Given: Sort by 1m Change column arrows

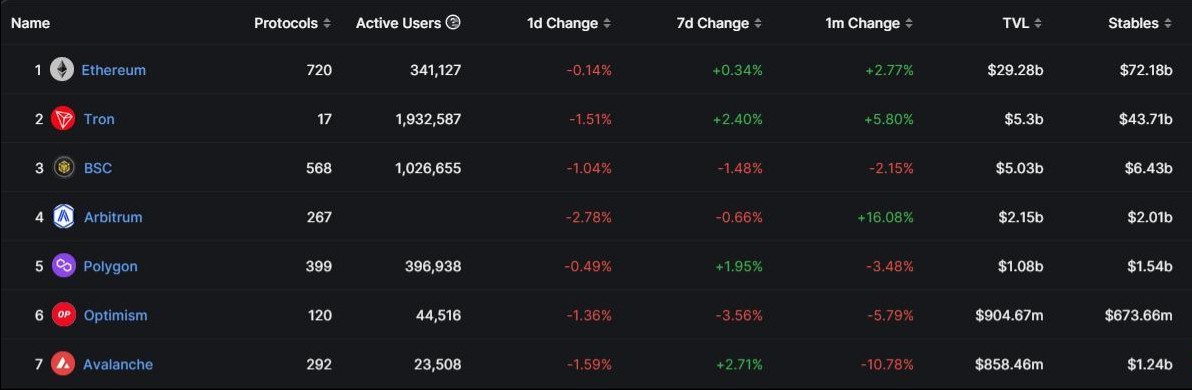Looking at the screenshot, I should [908, 24].
